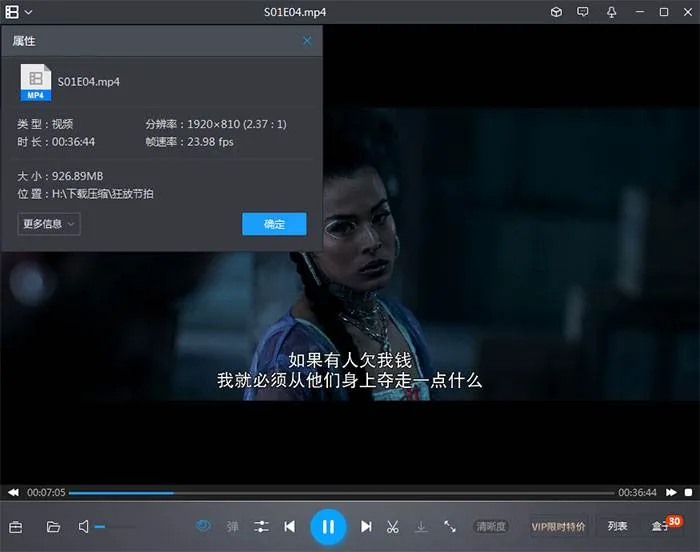Adjust the volume slider
Viewport: 700px width, 552px height.
pos(115,527)
